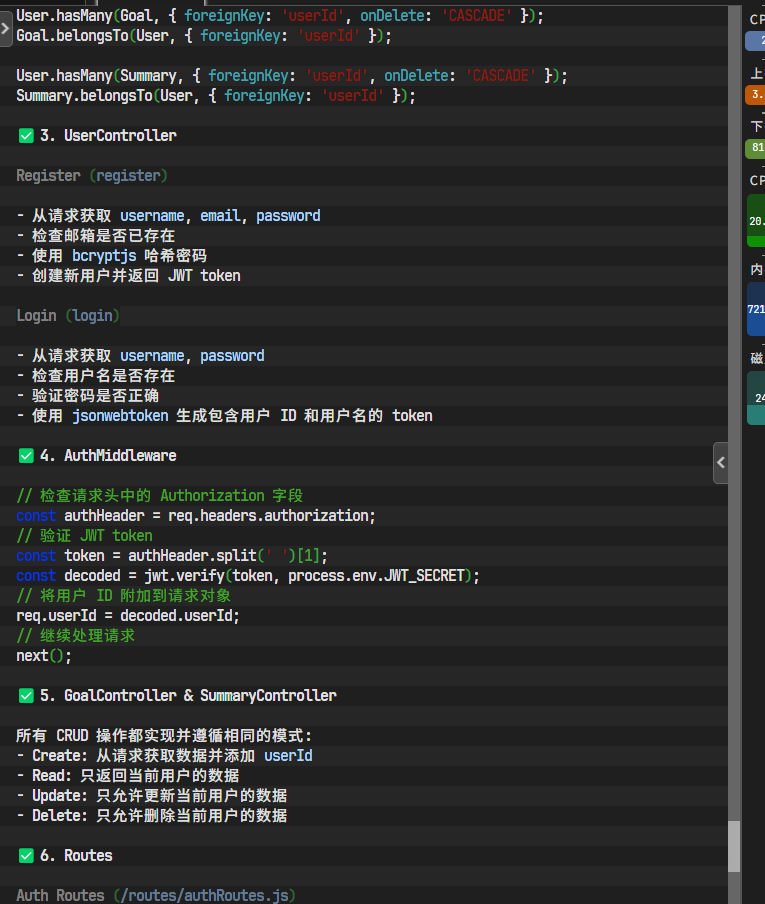
Task: Click the collapse arrow on the right edge
Action: tap(720, 463)
